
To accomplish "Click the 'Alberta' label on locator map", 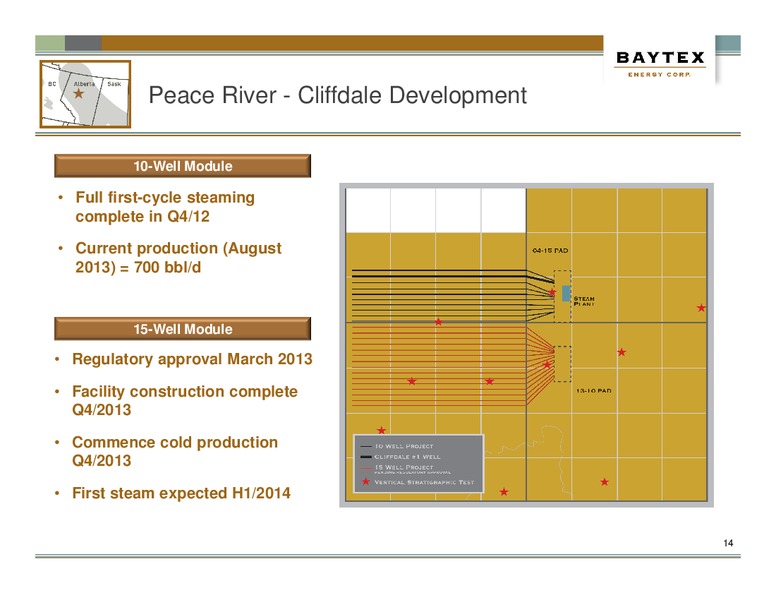I will coord(84,84).
